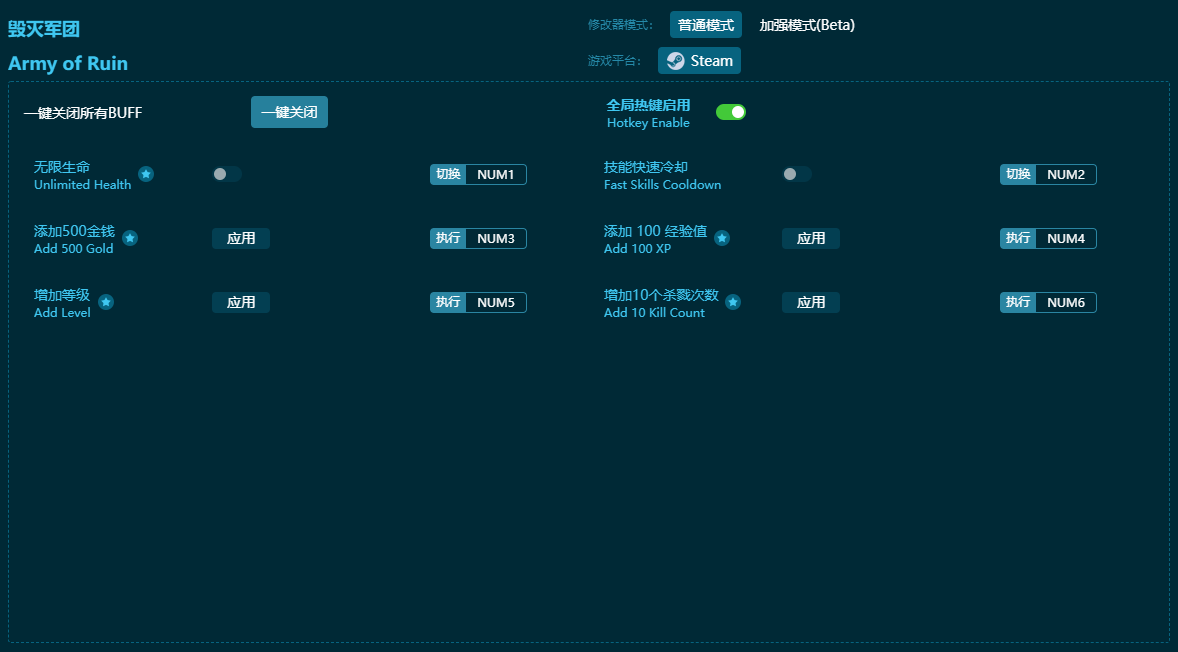Turn on the Fast Skills Cooldown toggle
Screen dimensions: 1178x652
click(796, 174)
